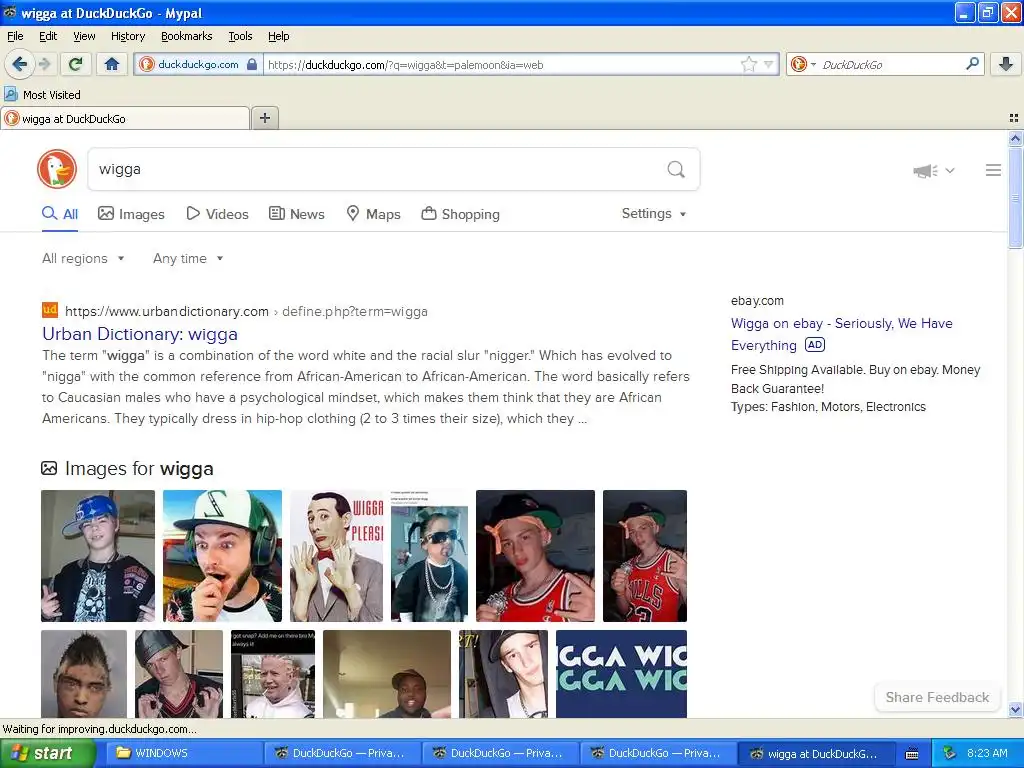Focus the DuckDuckGo toolbar search field
The image size is (1024, 768).
(890, 64)
